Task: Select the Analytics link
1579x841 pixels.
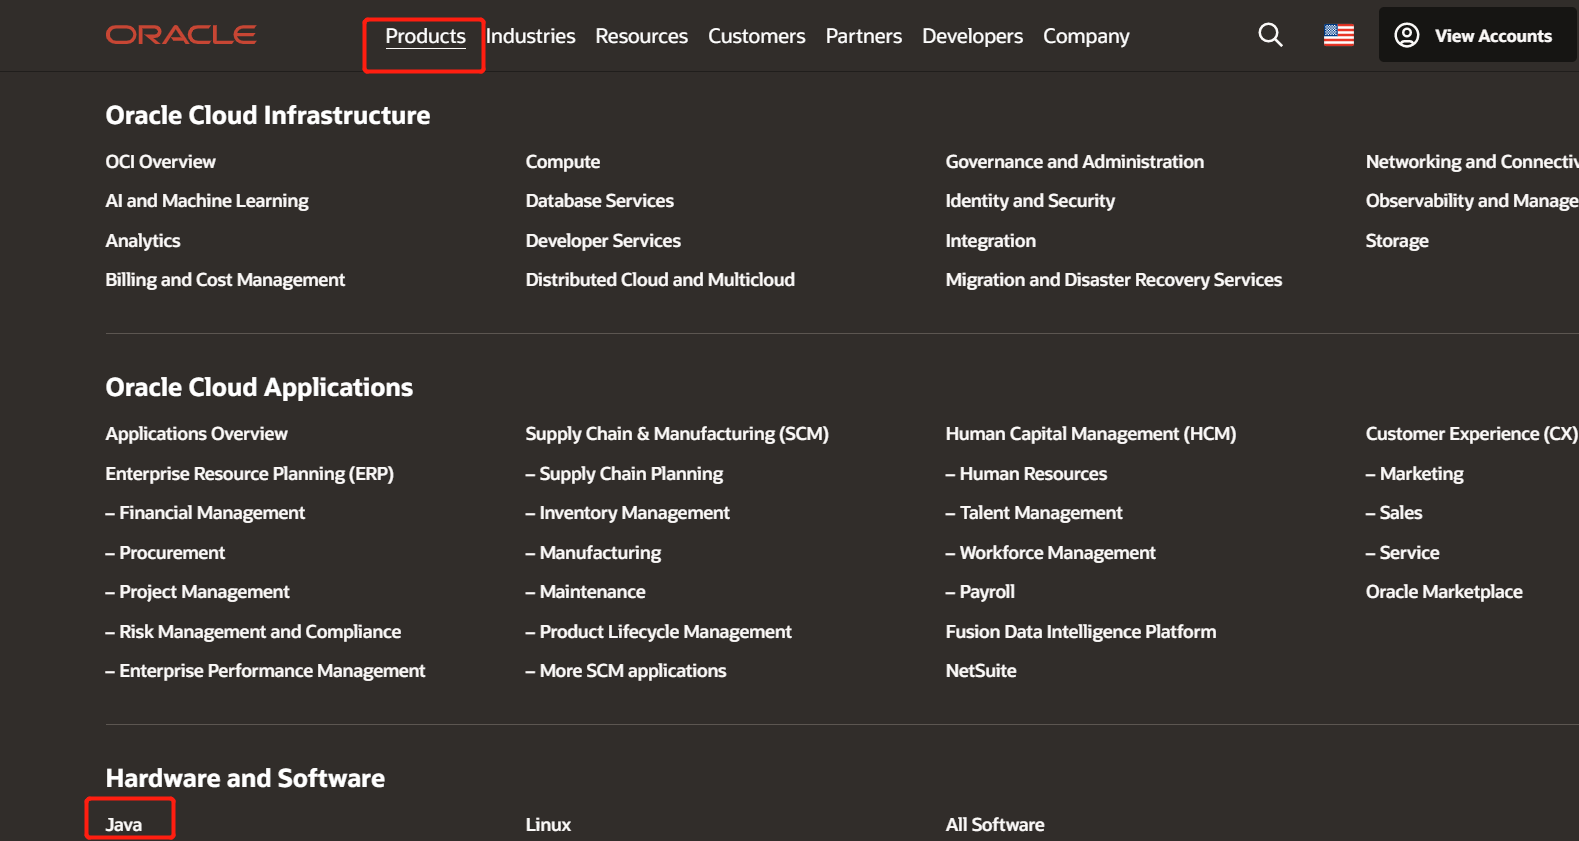Action: [143, 241]
